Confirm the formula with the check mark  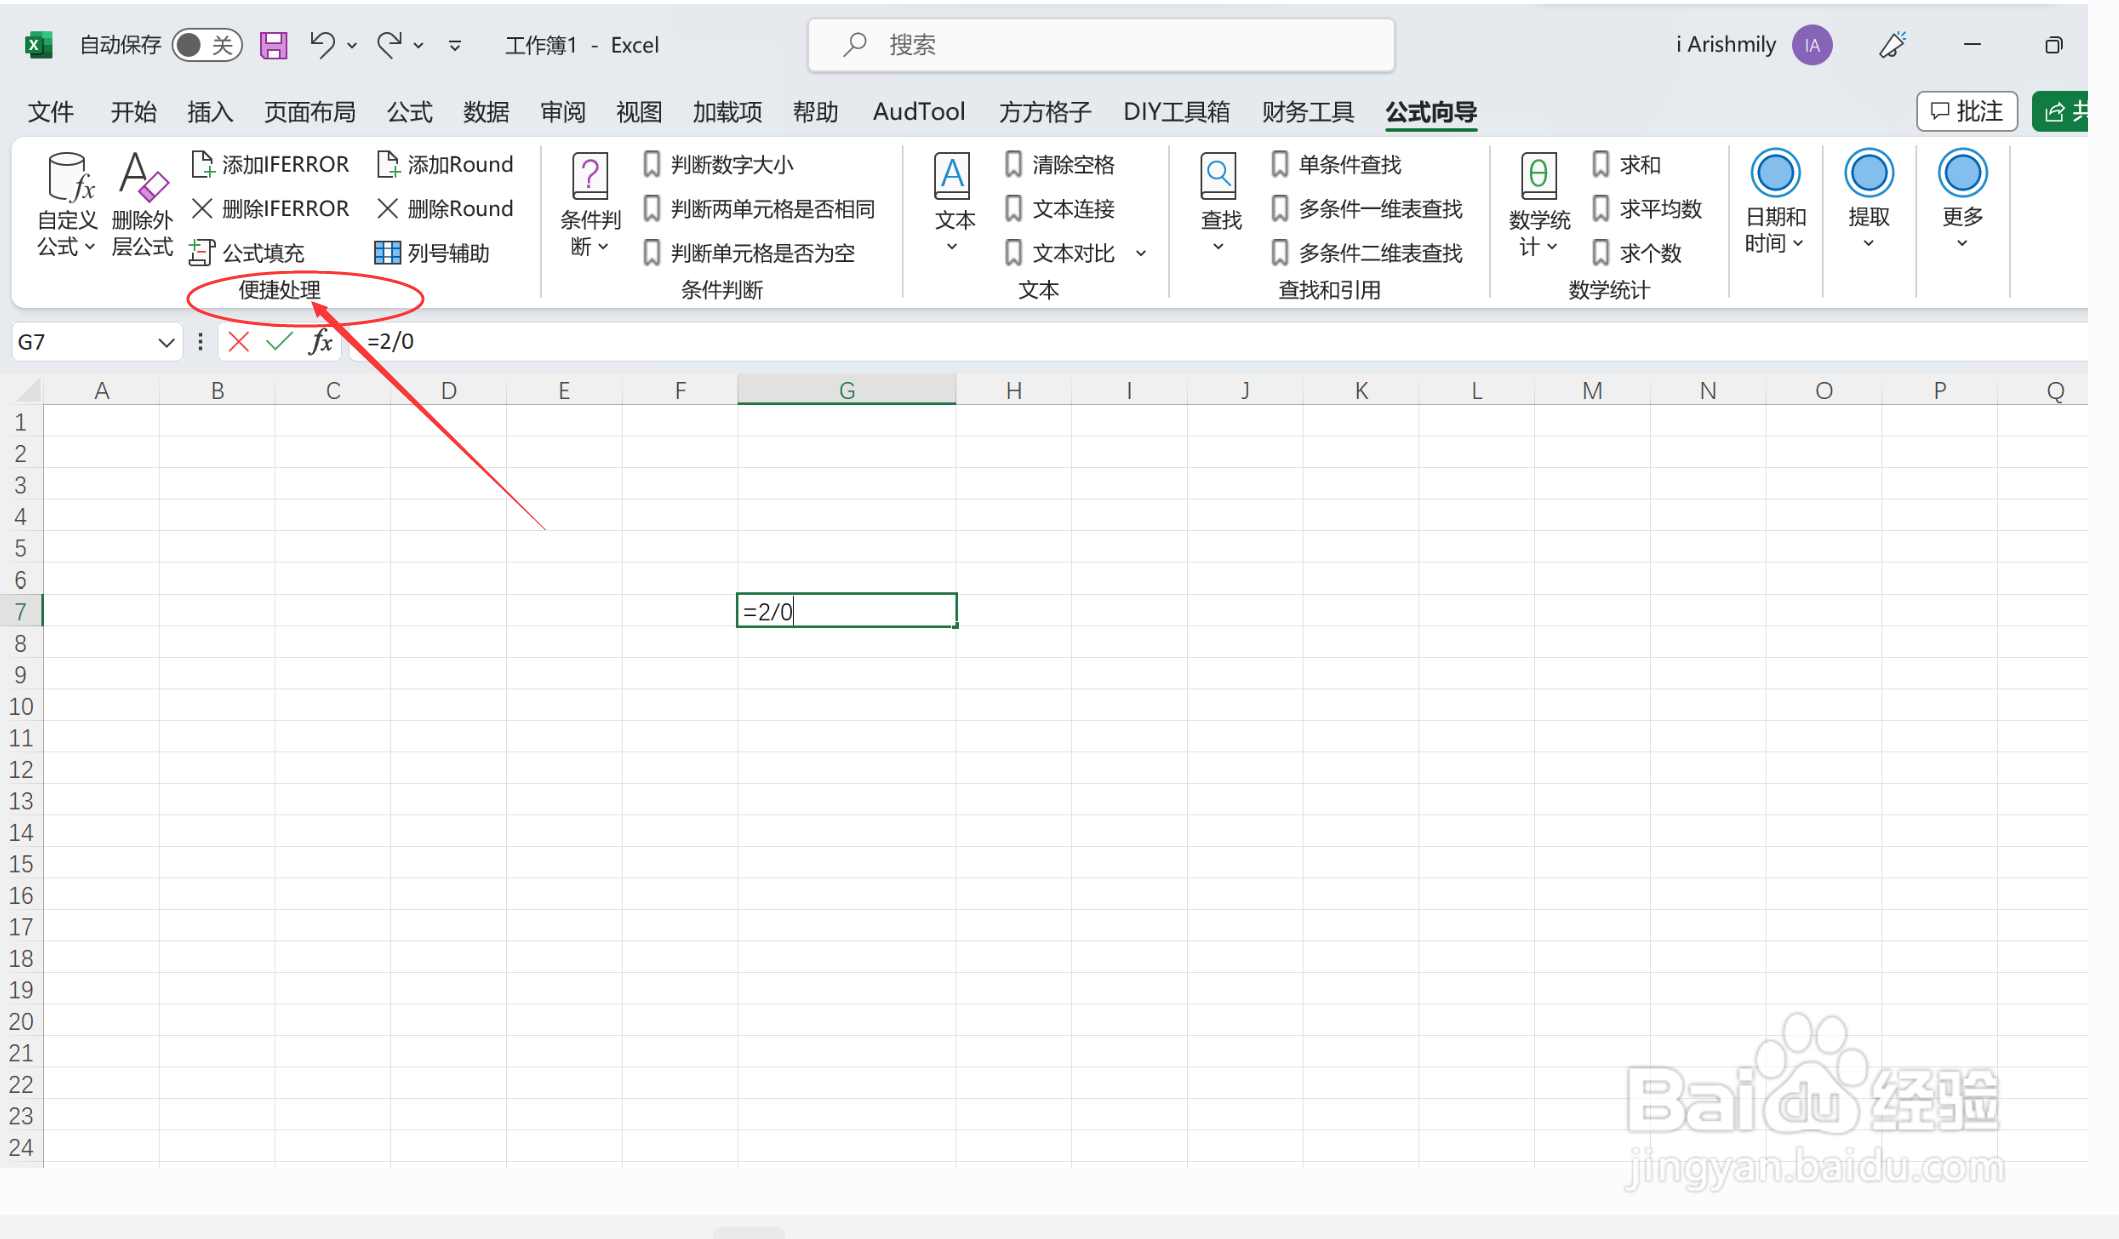tap(279, 342)
